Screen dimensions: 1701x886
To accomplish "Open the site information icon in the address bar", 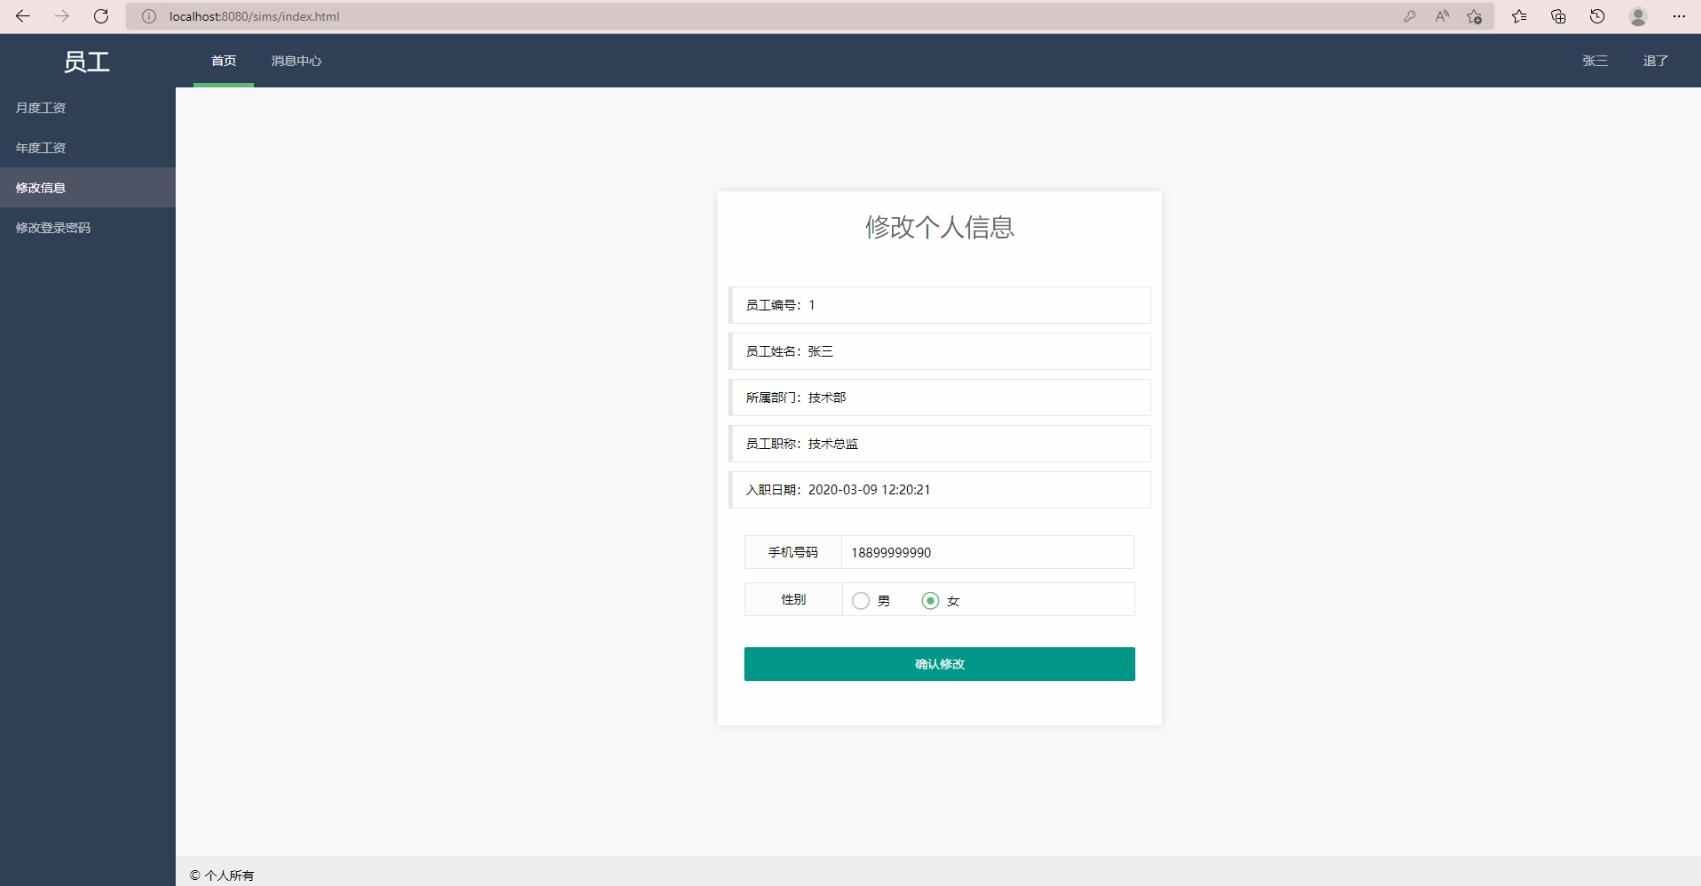I will (149, 16).
